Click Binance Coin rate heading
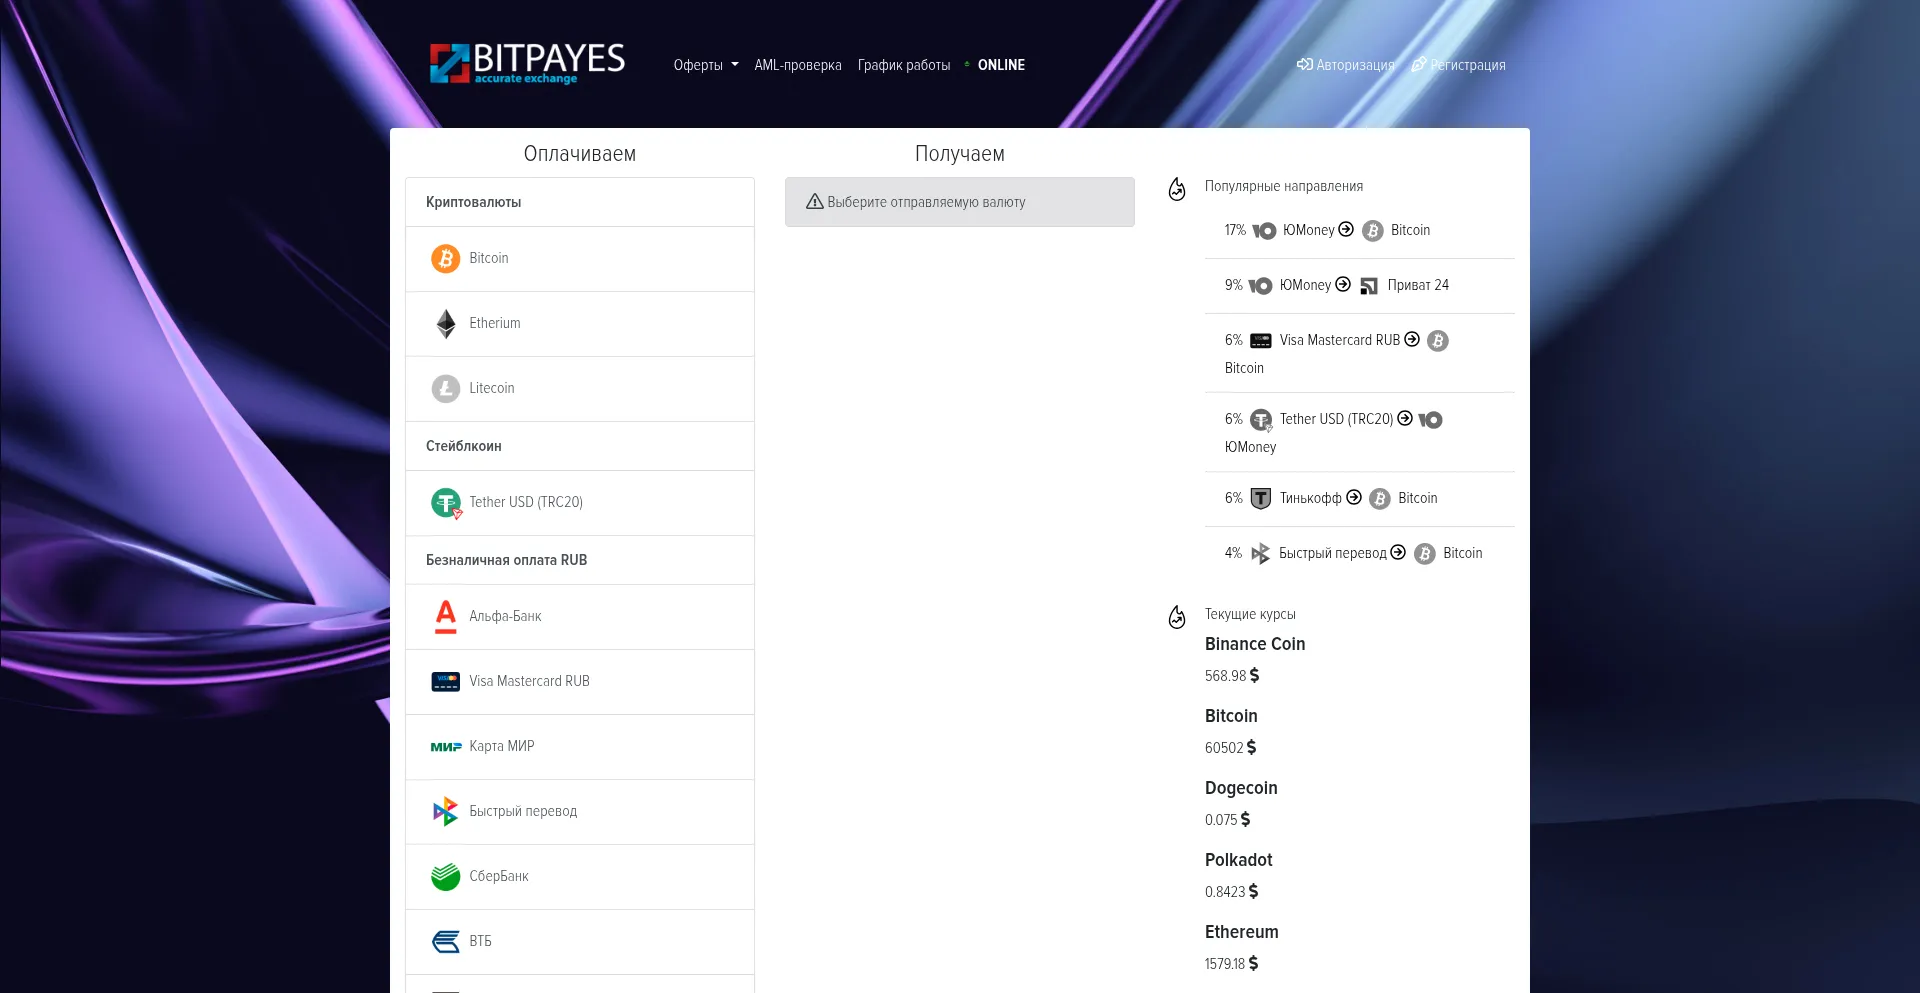This screenshot has width=1920, height=993. (1255, 644)
